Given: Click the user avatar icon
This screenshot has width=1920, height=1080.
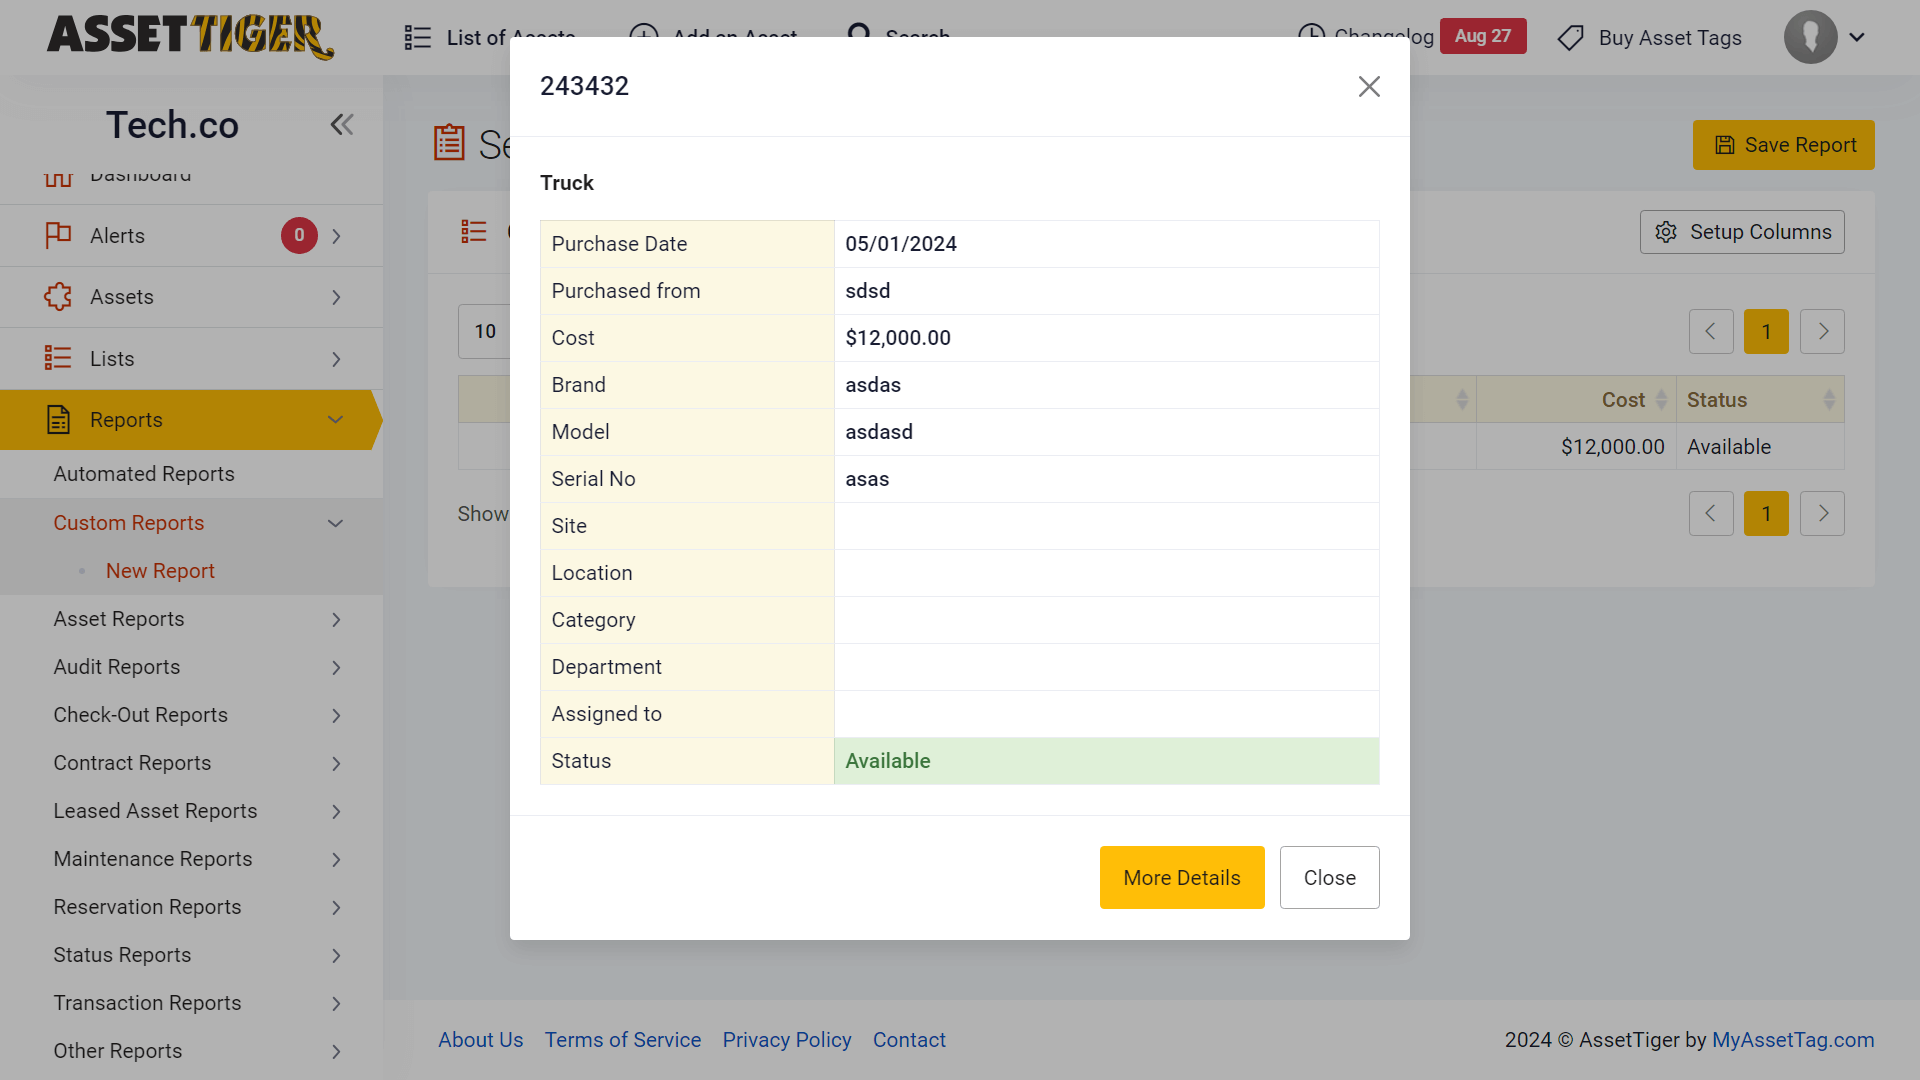Looking at the screenshot, I should point(1810,37).
